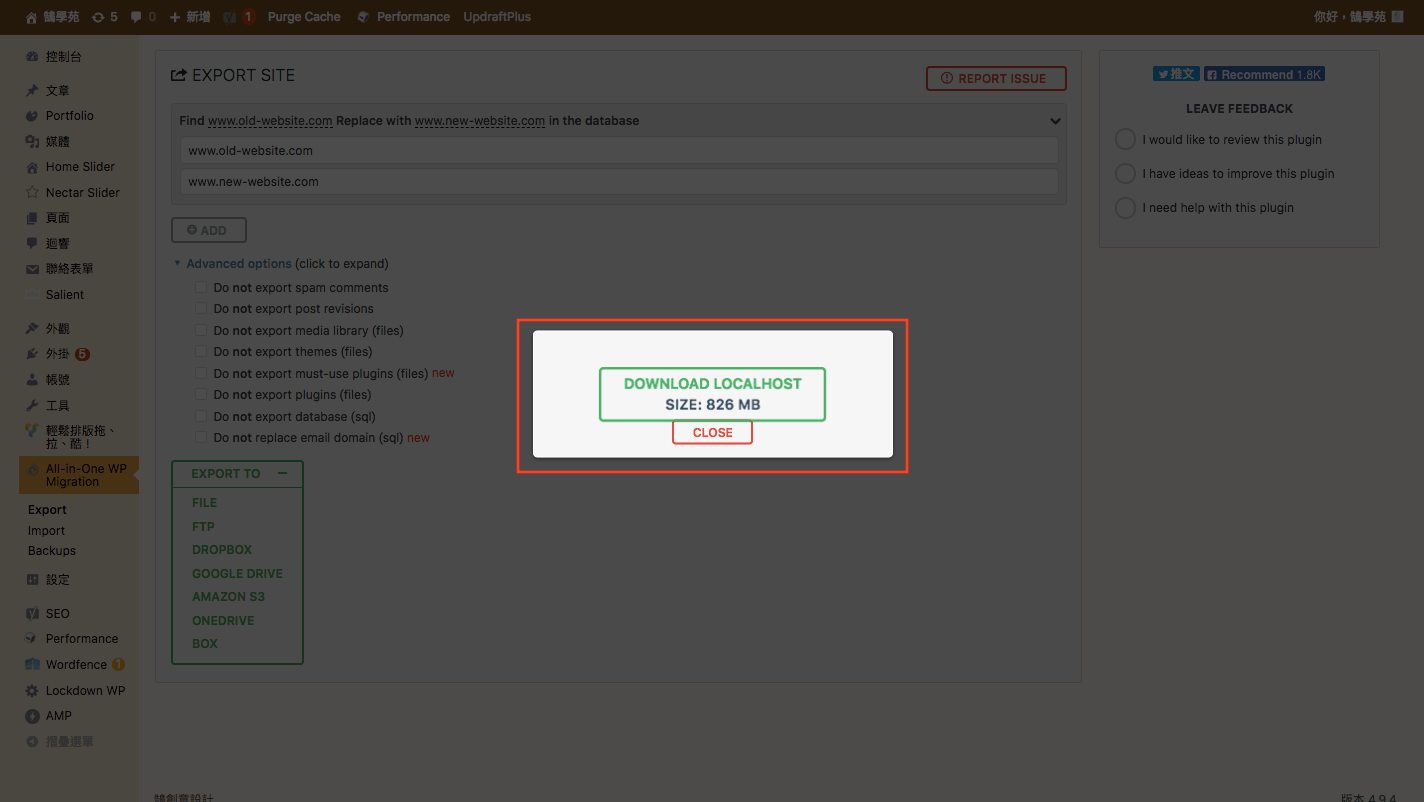Image resolution: width=1424 pixels, height=802 pixels.
Task: Click the Portfolio sidebar icon
Action: click(x=32, y=116)
